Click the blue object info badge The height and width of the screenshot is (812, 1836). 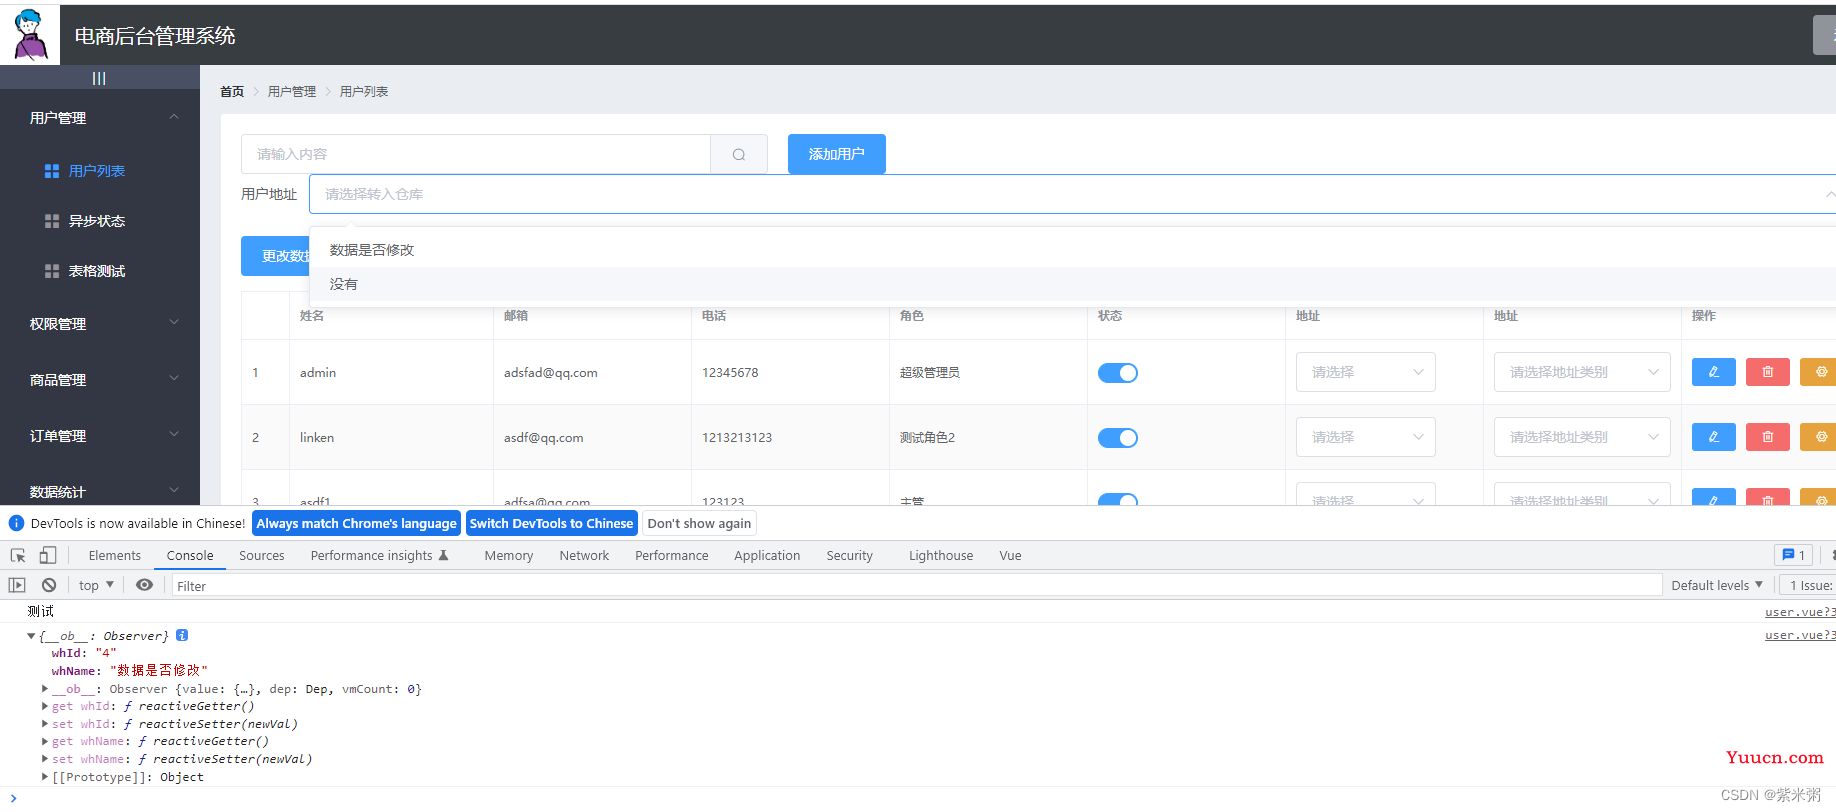pos(182,635)
